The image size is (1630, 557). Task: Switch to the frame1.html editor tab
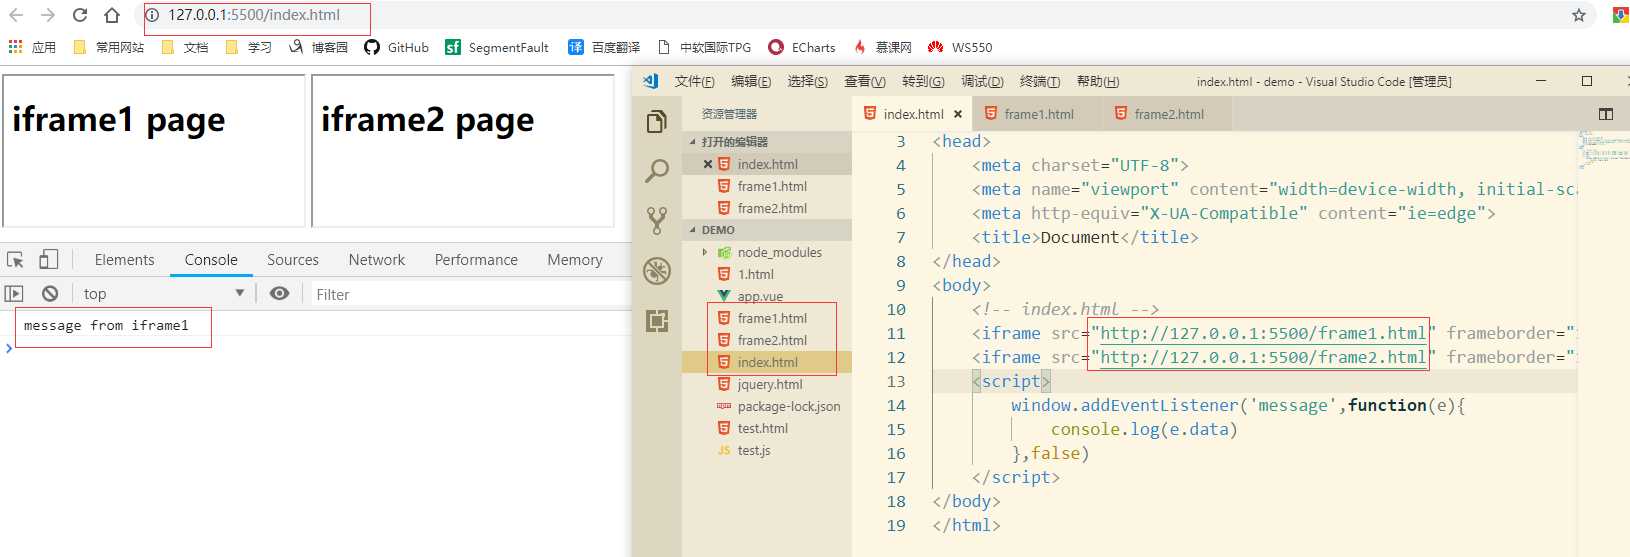pos(1038,114)
